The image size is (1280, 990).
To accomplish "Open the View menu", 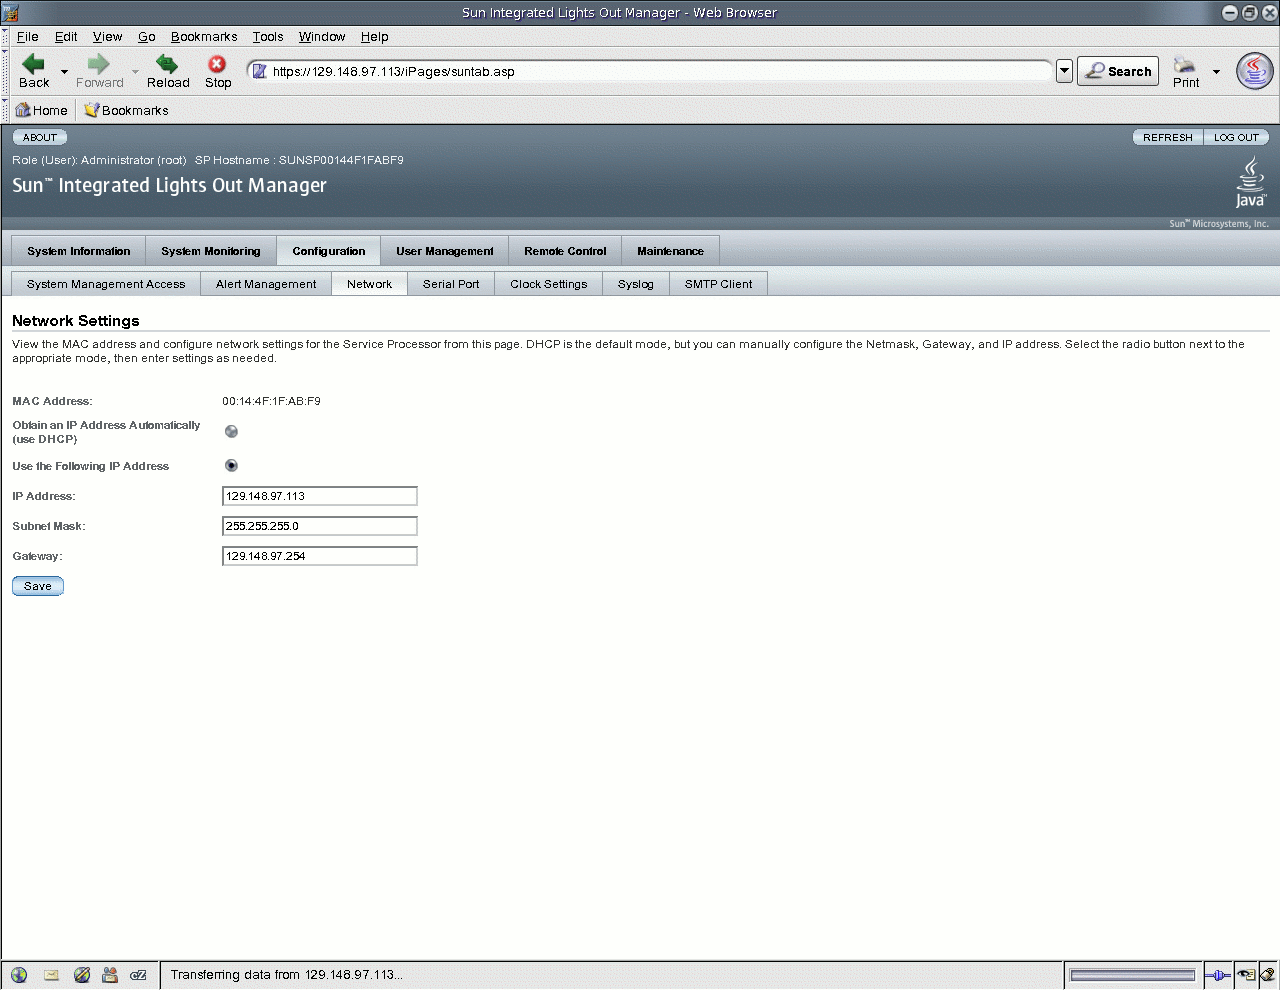I will 107,37.
